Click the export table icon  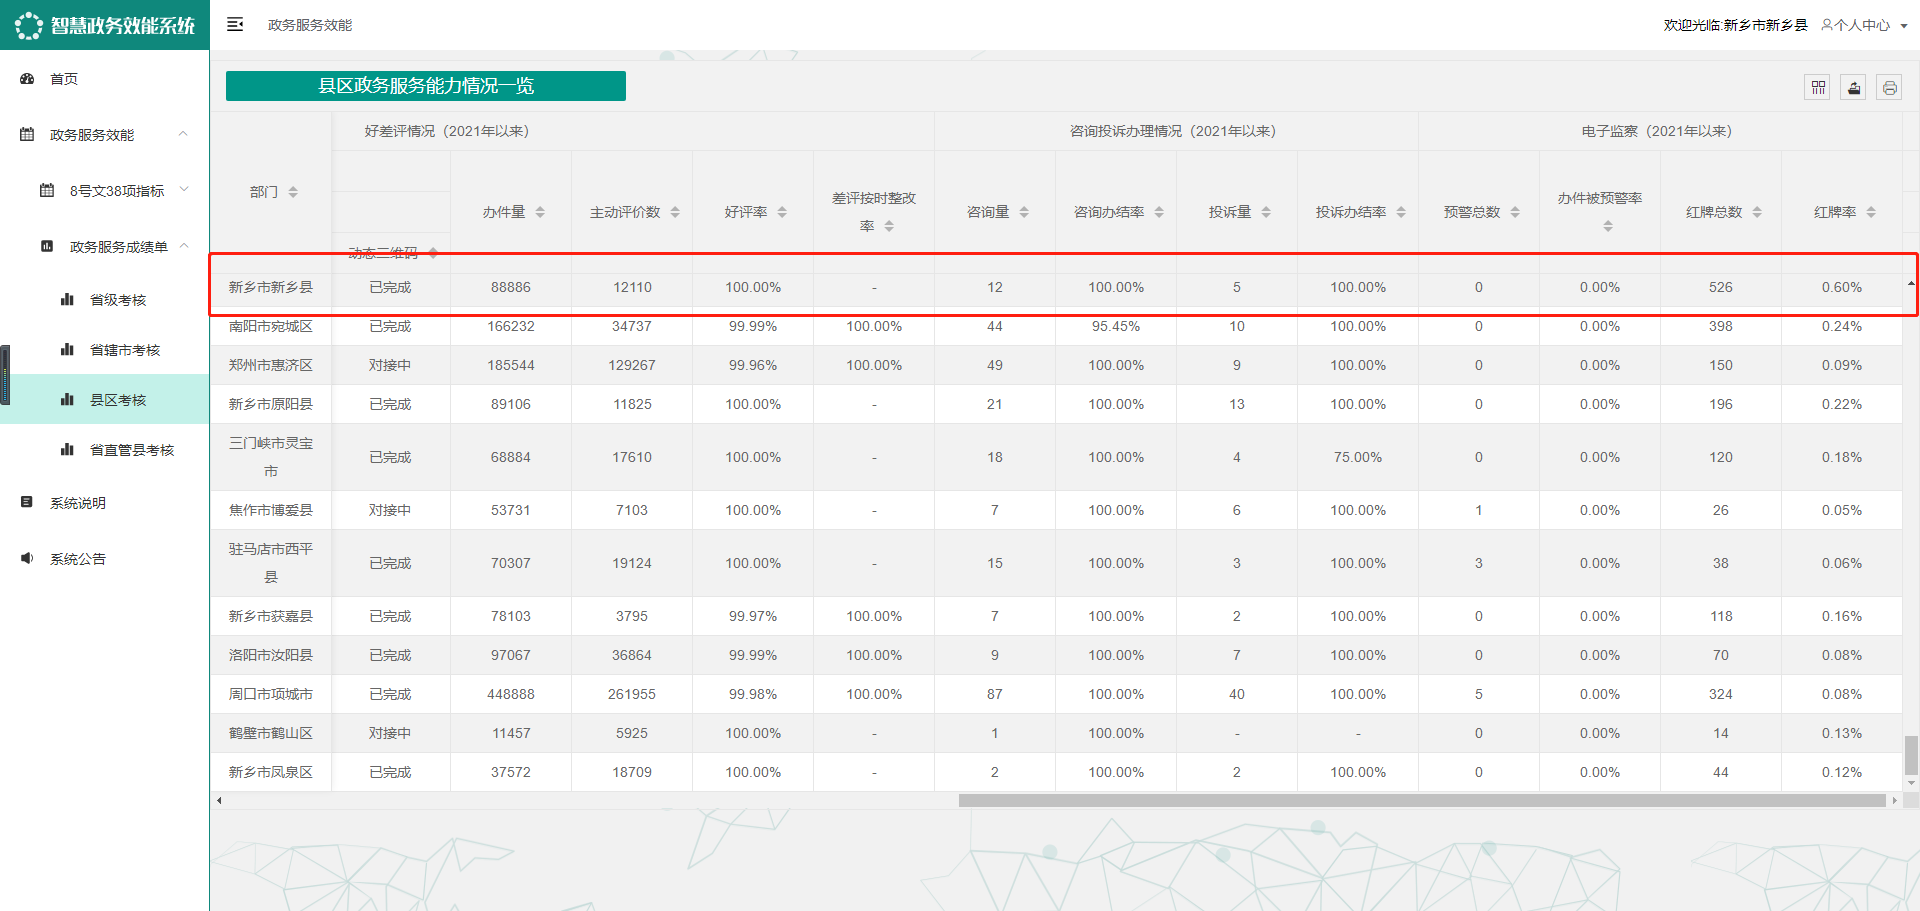pyautogui.click(x=1854, y=88)
